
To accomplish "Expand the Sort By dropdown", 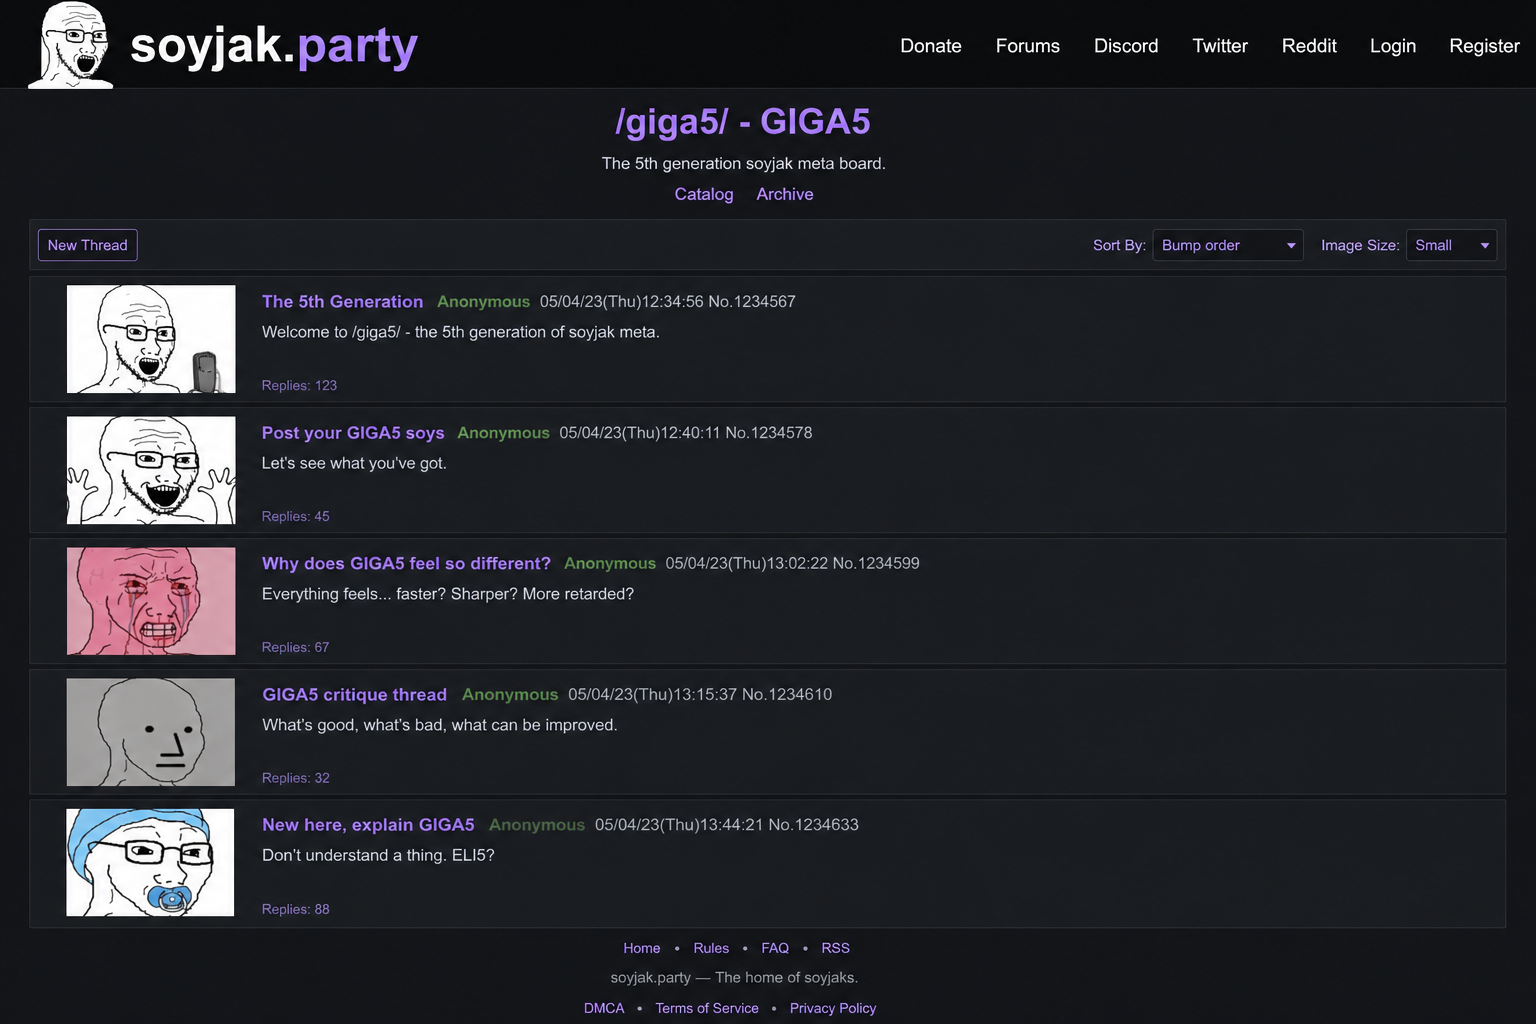I will click(1227, 245).
